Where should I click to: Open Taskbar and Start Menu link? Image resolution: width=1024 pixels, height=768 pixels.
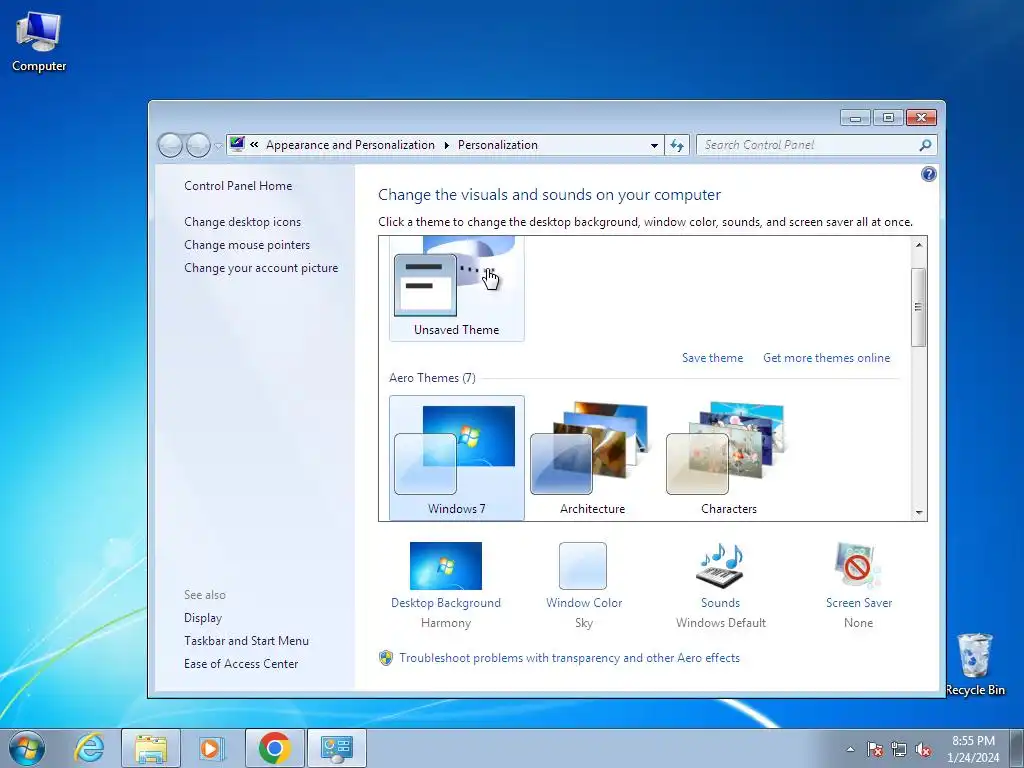pyautogui.click(x=246, y=641)
